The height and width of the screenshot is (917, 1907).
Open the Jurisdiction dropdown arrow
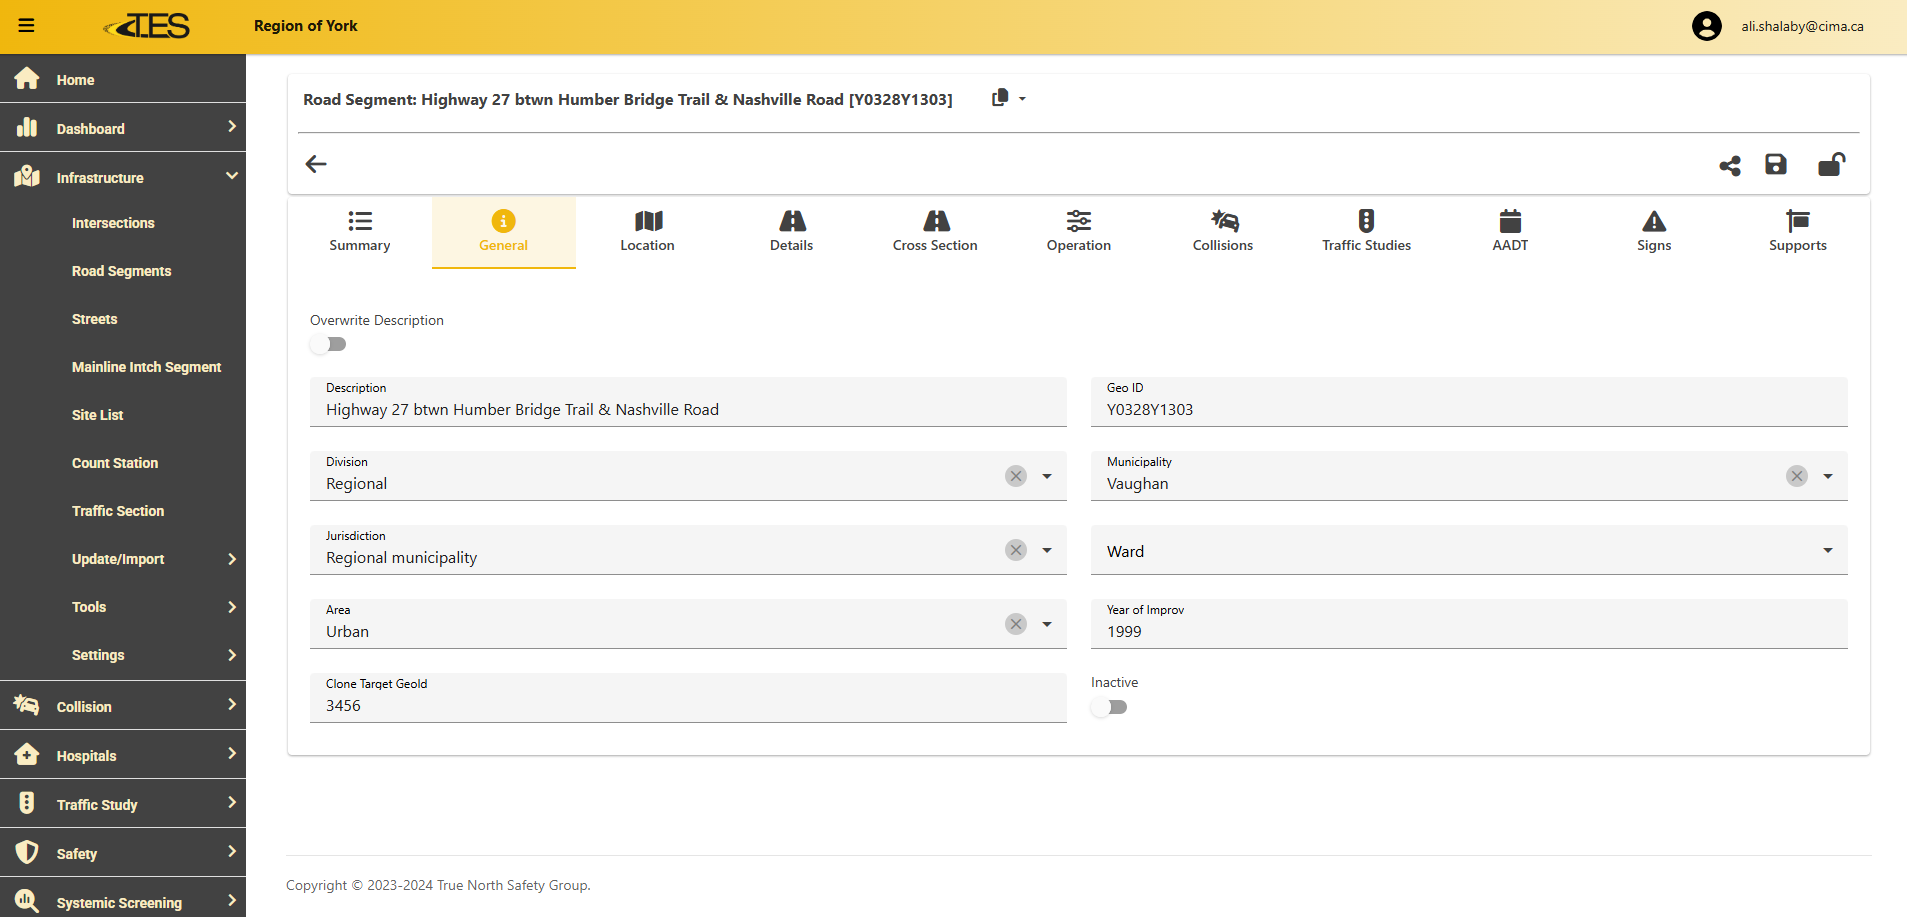point(1047,550)
